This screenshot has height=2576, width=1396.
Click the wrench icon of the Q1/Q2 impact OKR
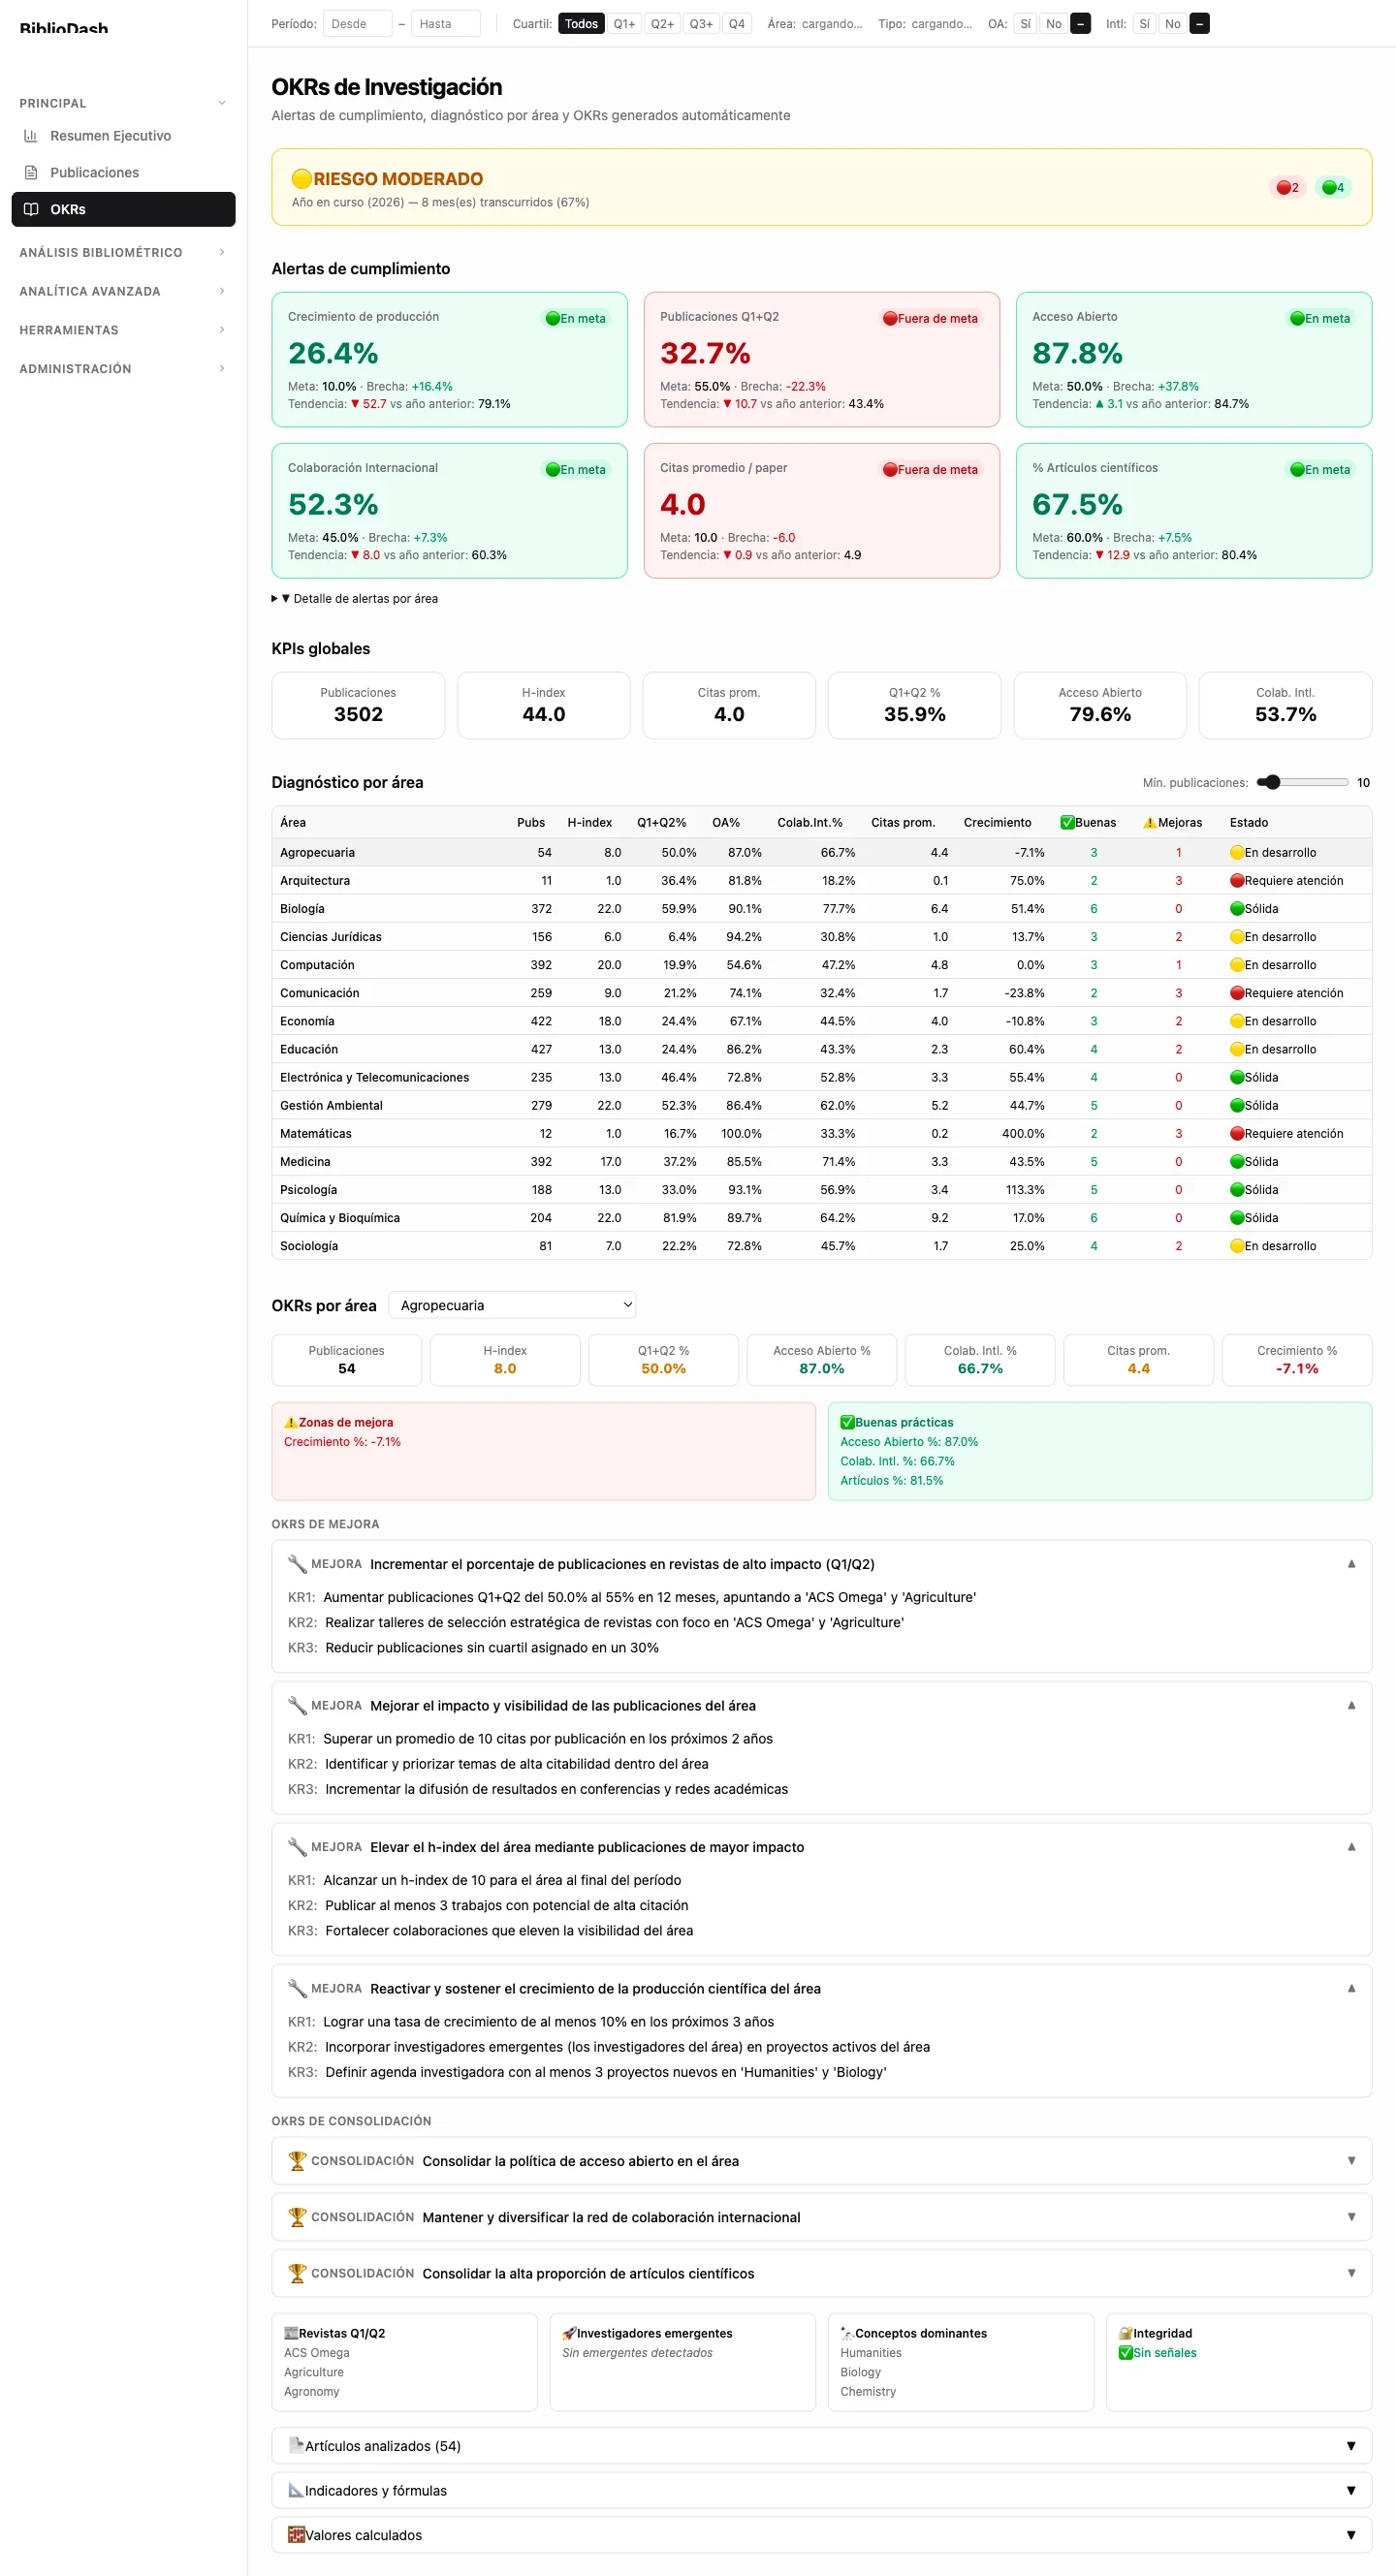297,1564
